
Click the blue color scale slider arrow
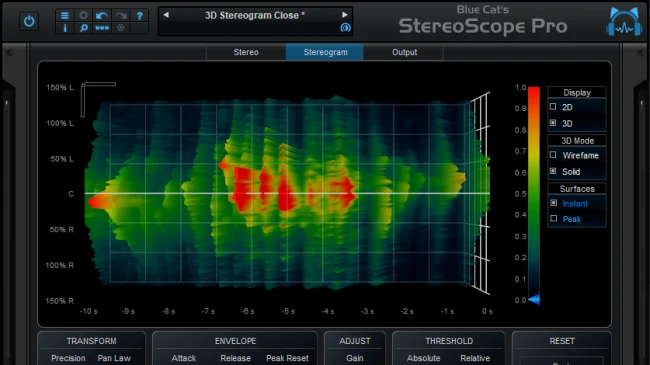click(534, 299)
